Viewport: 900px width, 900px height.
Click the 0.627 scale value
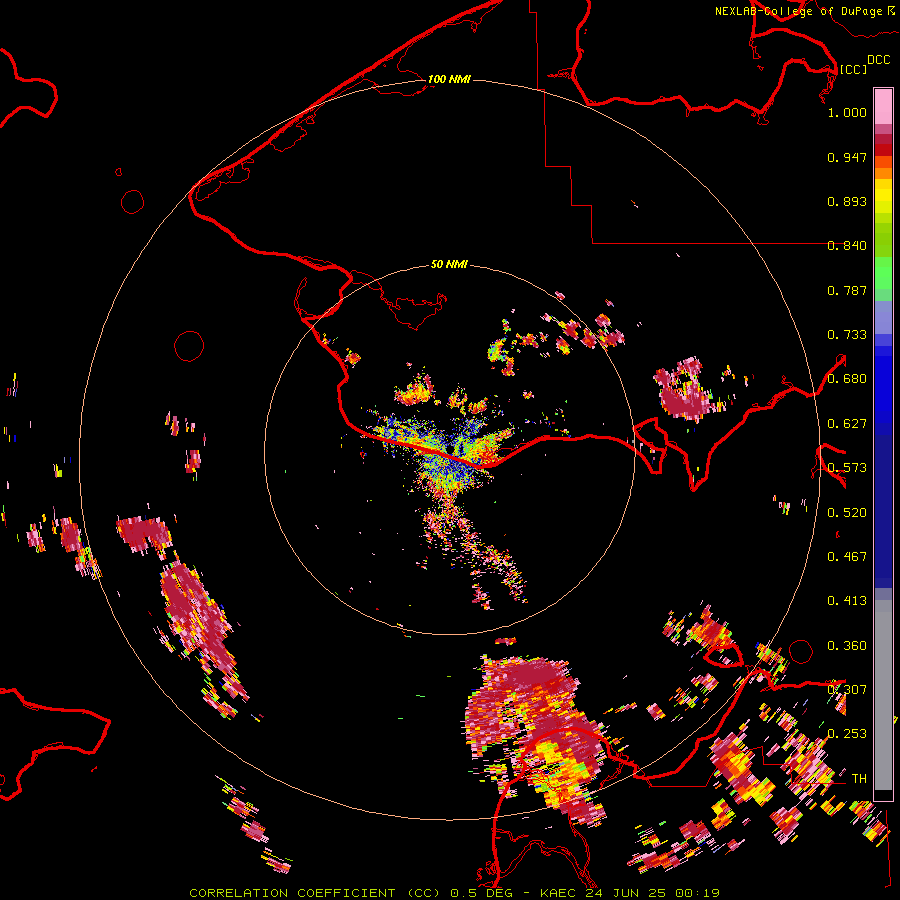[x=847, y=424]
